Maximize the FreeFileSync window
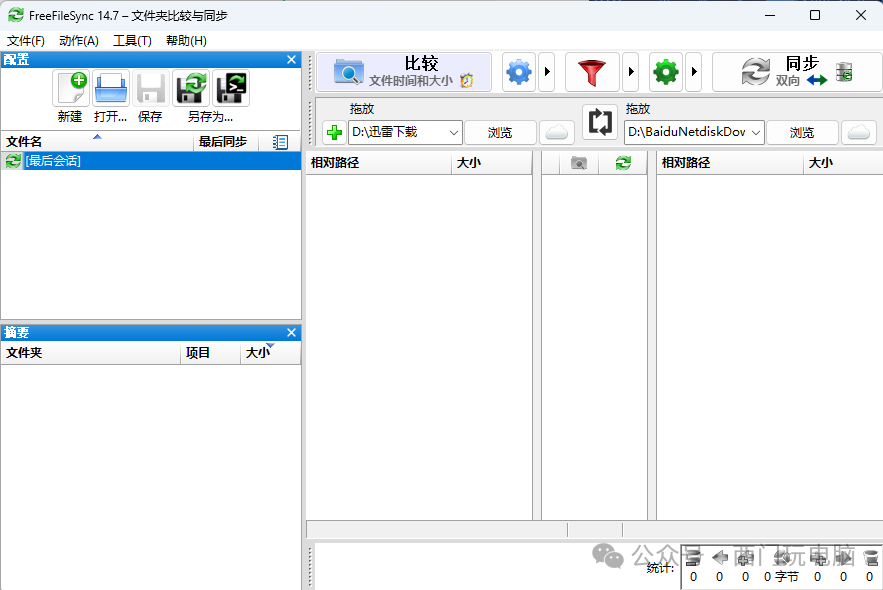Viewport: 883px width, 590px height. pyautogui.click(x=815, y=15)
